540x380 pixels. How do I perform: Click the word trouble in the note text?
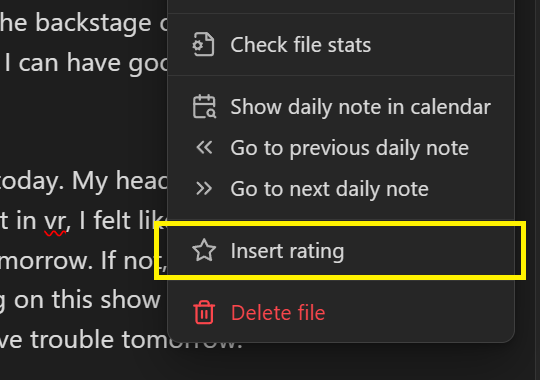pos(72,339)
